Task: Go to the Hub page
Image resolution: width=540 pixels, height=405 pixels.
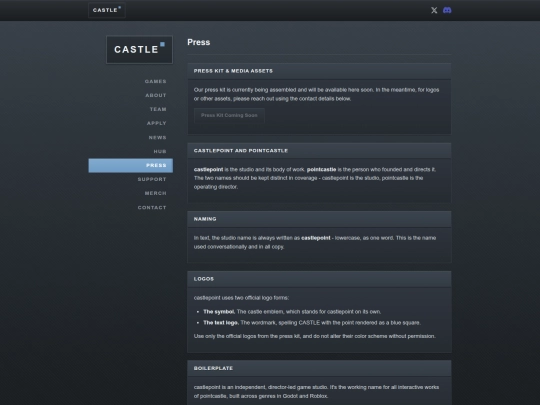Action: [160, 152]
